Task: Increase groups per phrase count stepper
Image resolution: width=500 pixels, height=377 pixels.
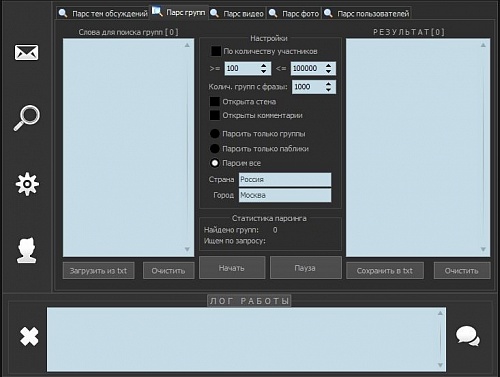Action: (x=329, y=84)
